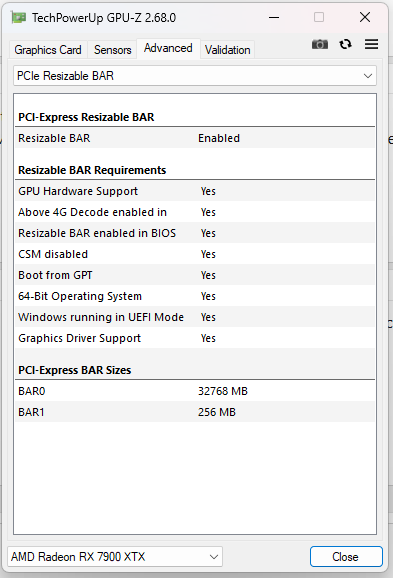The height and width of the screenshot is (578, 393).
Task: Go to the Validation tab
Action: (x=227, y=50)
